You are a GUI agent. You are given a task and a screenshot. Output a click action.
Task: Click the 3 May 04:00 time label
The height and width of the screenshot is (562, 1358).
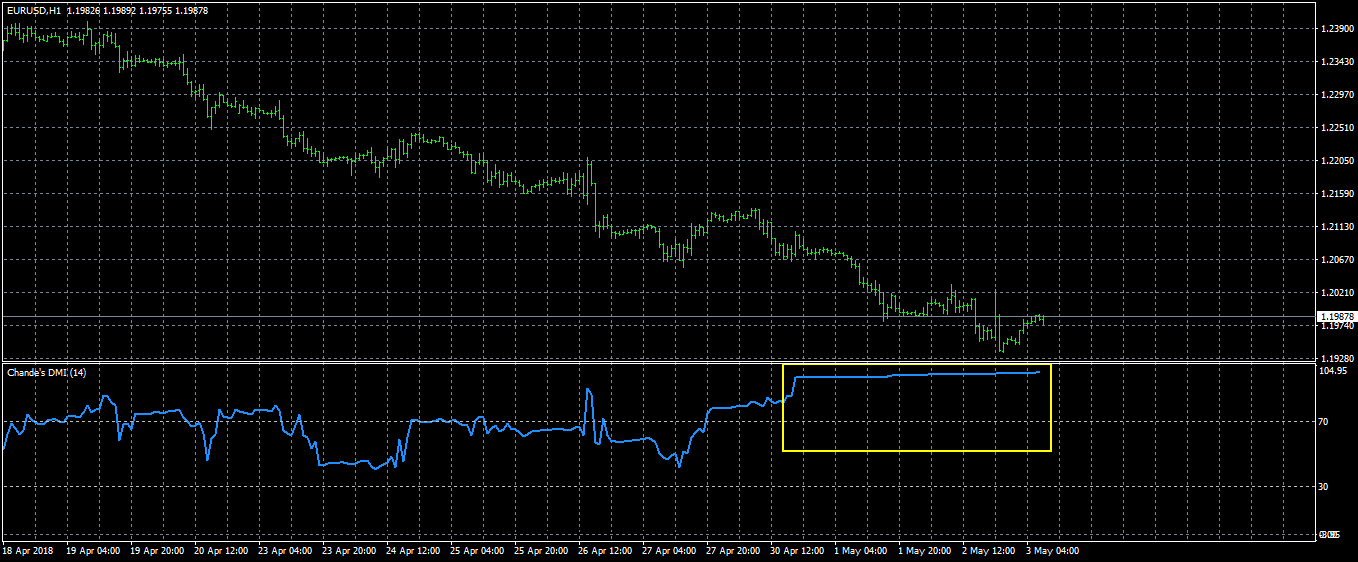click(1054, 551)
